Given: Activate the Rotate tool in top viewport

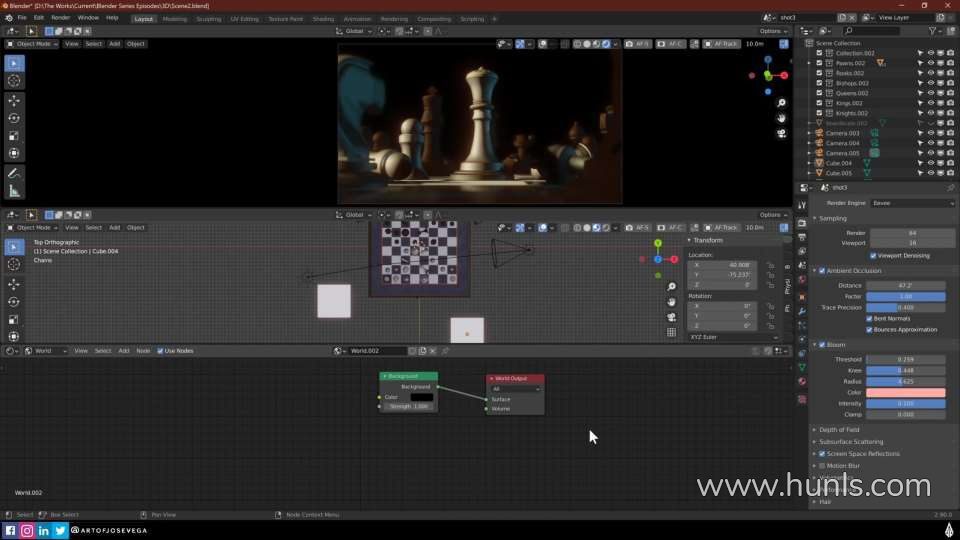Looking at the screenshot, I should [x=14, y=118].
